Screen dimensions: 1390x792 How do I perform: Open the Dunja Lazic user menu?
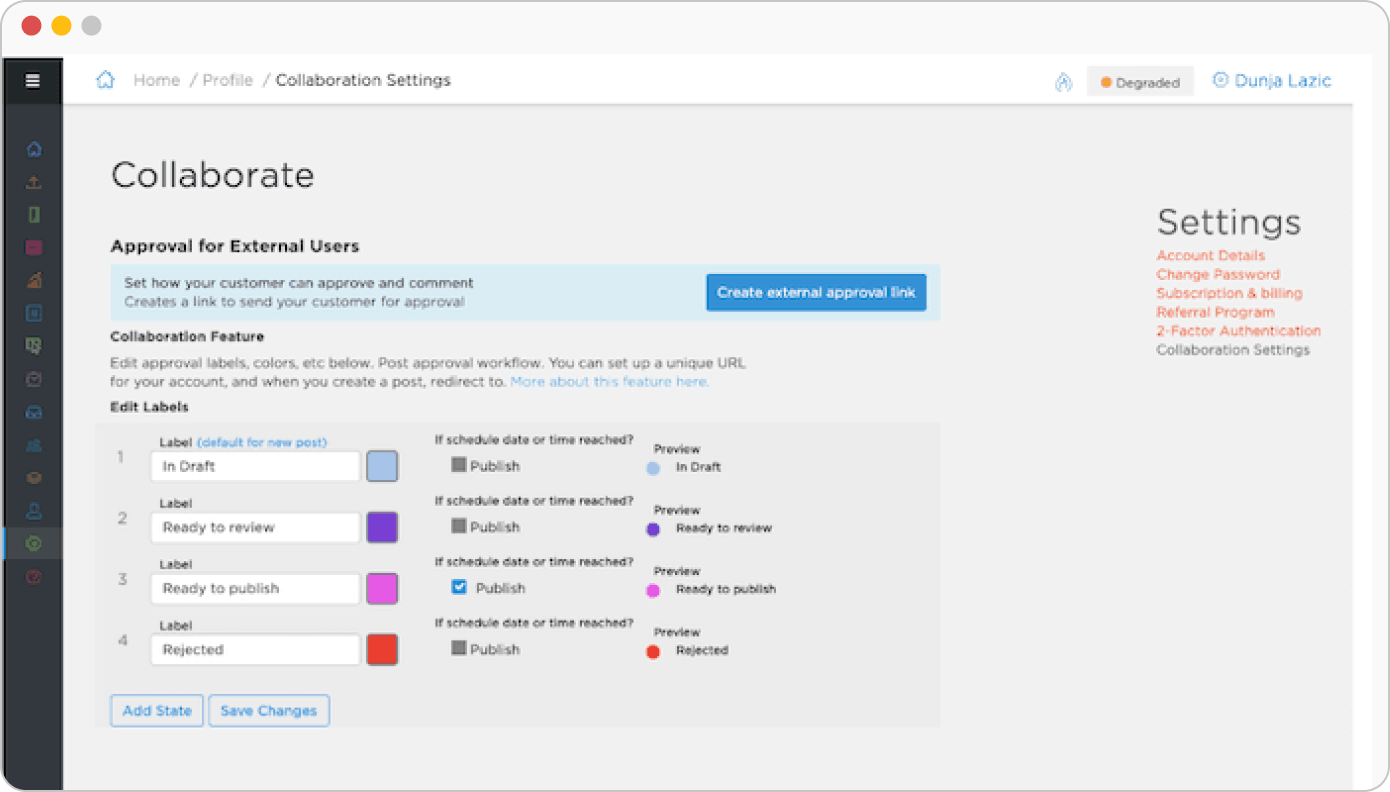coord(1271,81)
